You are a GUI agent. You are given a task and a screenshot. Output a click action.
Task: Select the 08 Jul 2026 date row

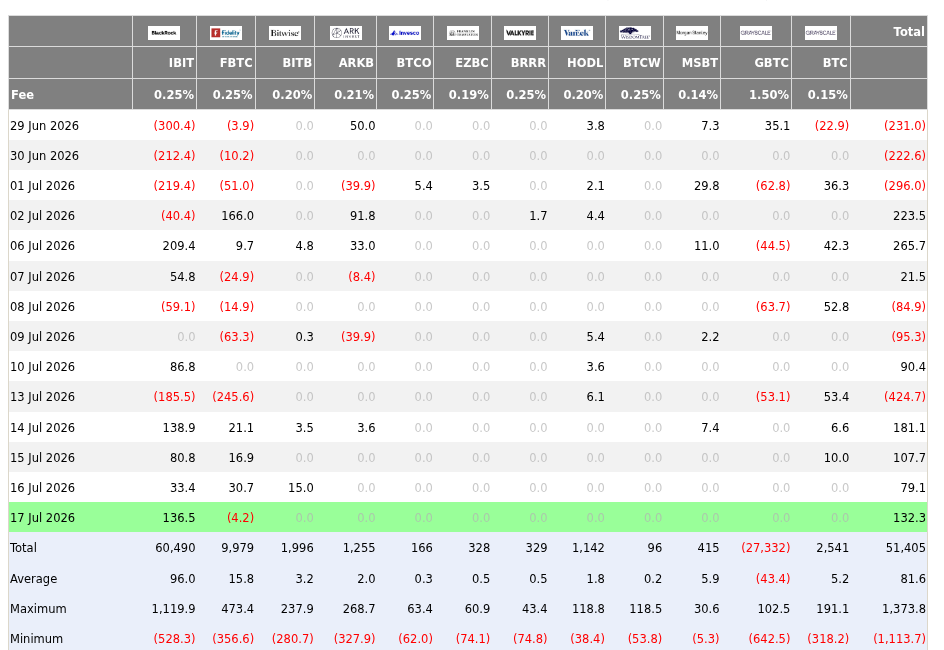click(468, 306)
